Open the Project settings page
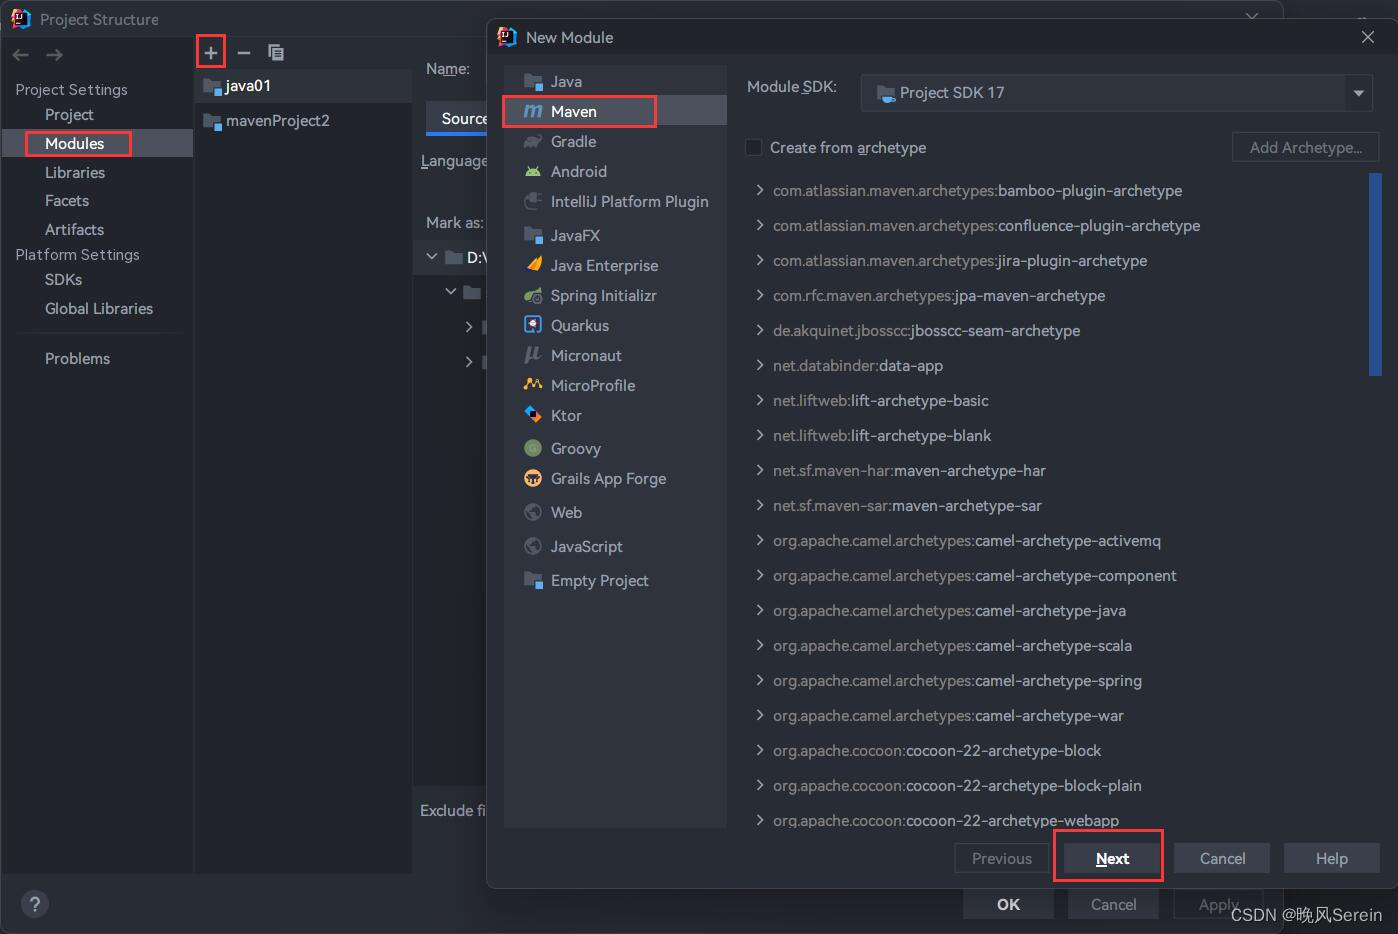 69,115
